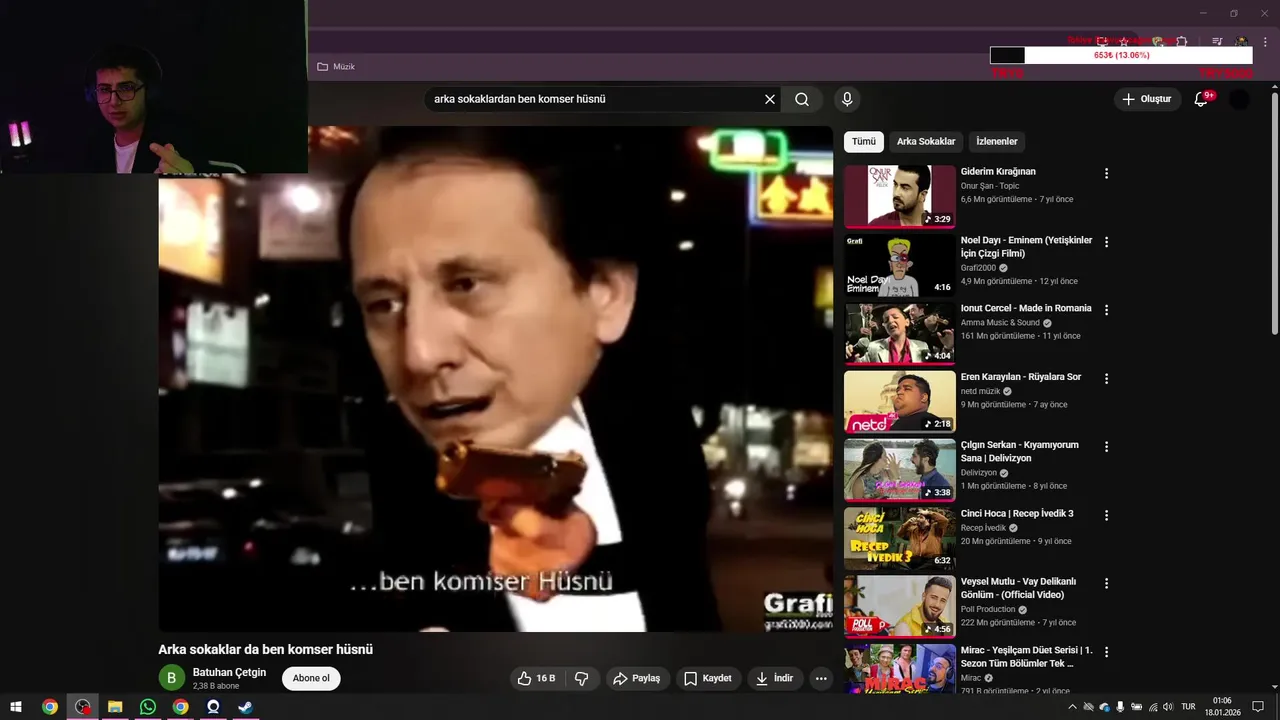The image size is (1280, 720).
Task: Open options menu for Noel Dayı - Eminem
Action: tap(1106, 241)
